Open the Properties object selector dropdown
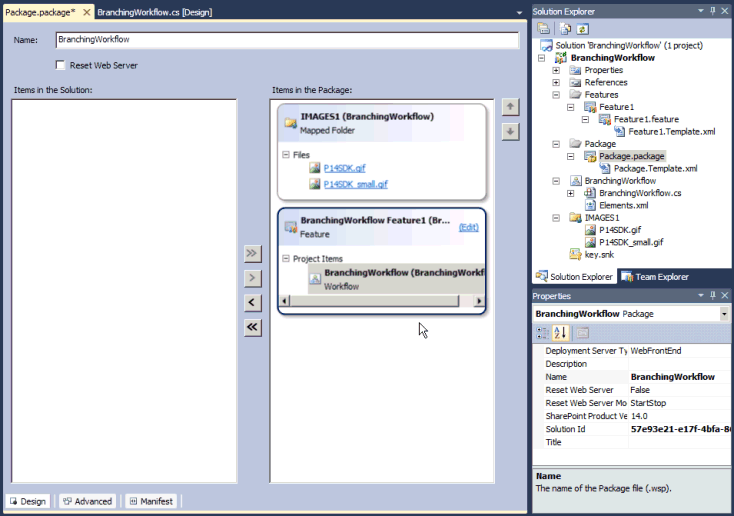 coord(724,314)
